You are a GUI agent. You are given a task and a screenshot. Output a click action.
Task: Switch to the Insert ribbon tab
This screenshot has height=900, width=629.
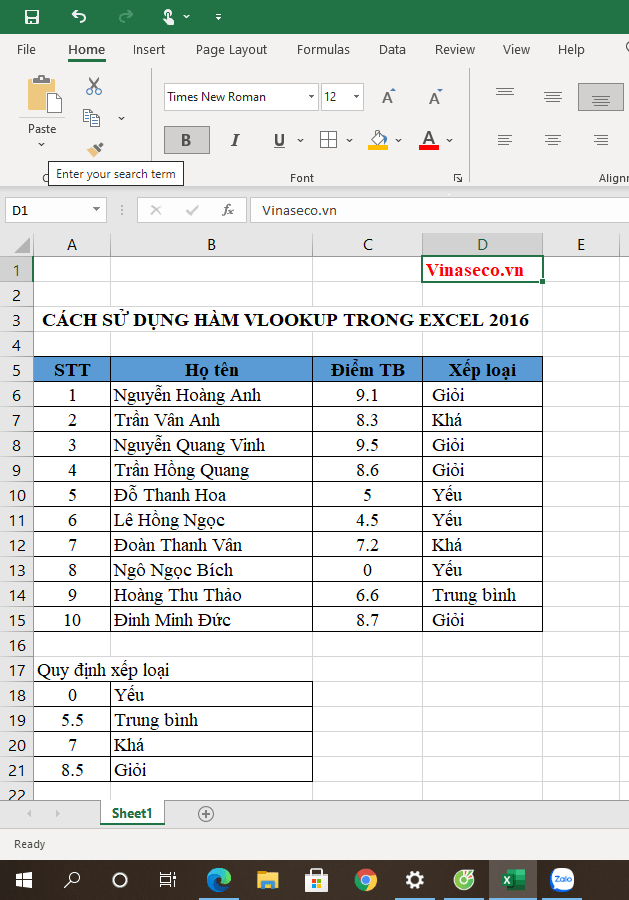coord(149,50)
